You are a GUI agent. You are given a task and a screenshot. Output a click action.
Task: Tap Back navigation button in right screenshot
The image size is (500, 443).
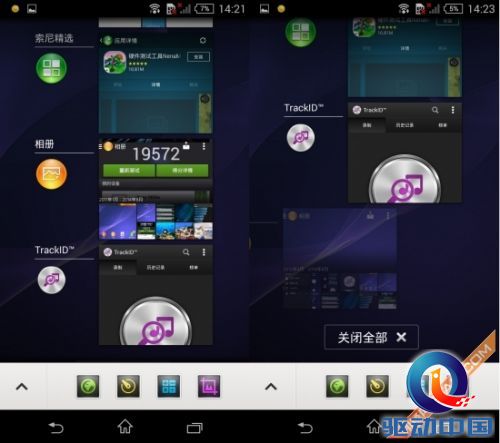tap(305, 427)
